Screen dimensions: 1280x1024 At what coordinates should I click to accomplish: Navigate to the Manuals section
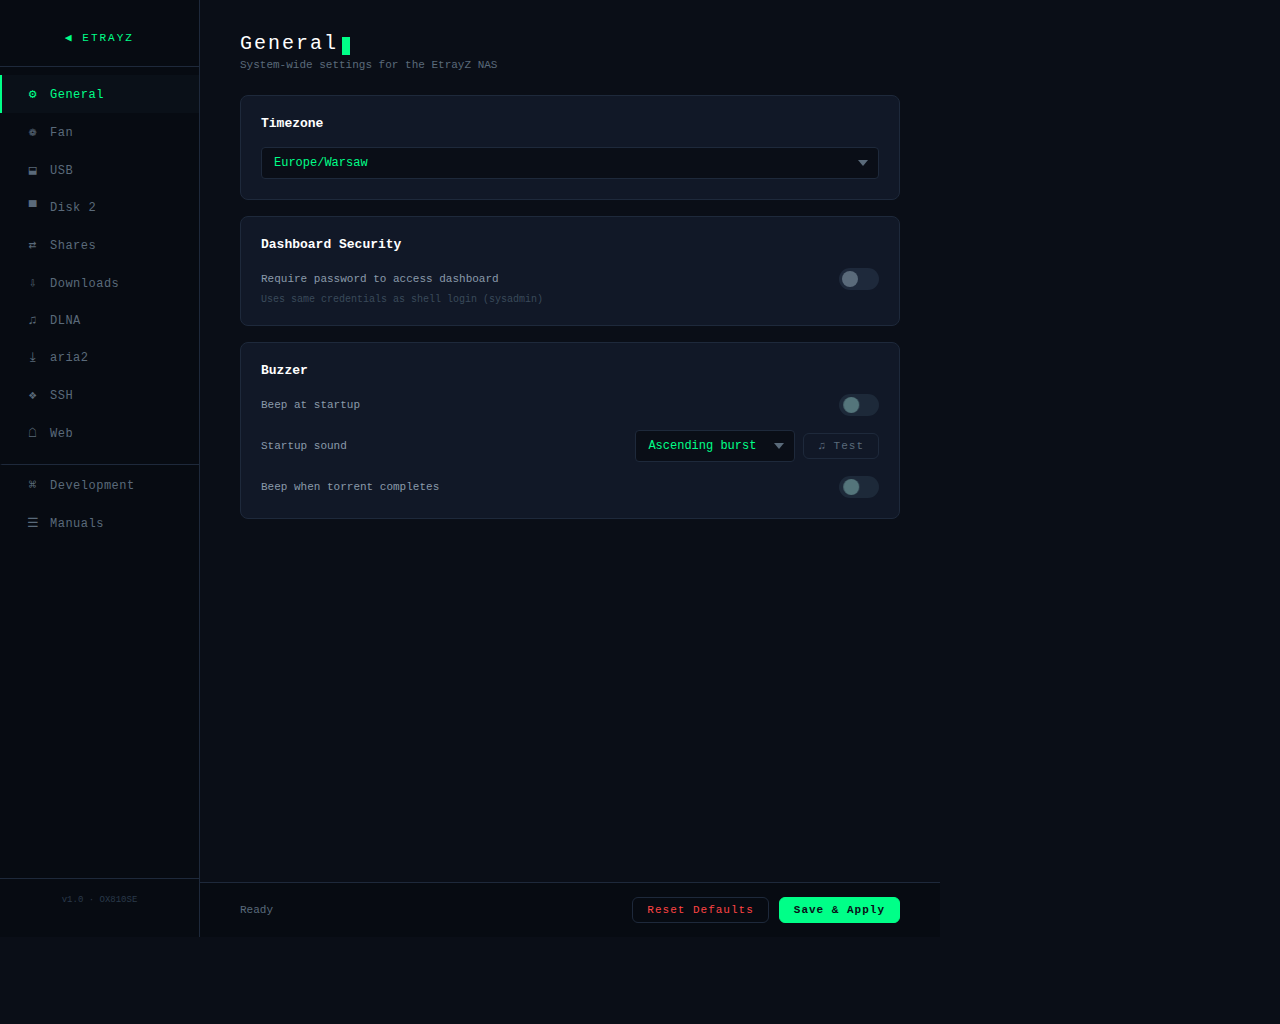[x=76, y=522]
